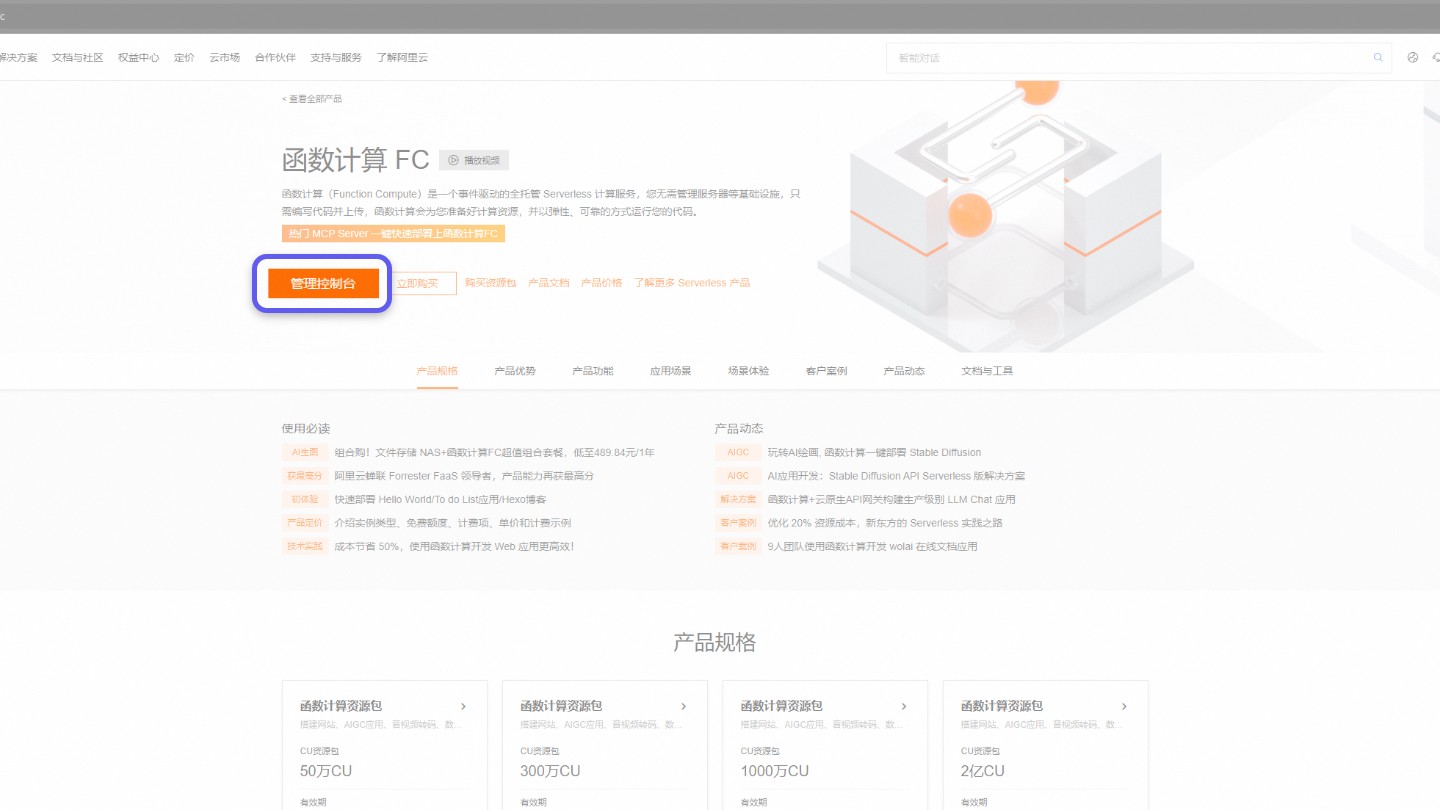Click the orange 管理控制台 button
This screenshot has height=810, width=1440.
coord(323,284)
